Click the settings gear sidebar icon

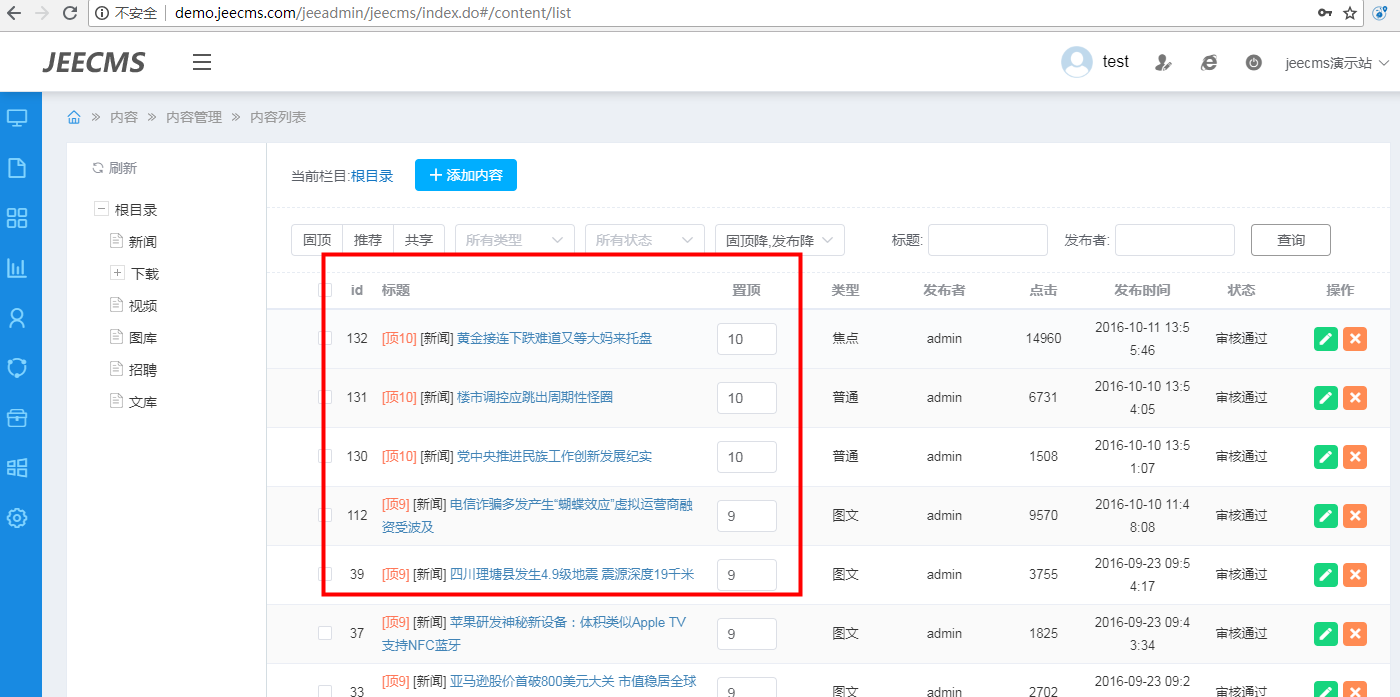(17, 518)
